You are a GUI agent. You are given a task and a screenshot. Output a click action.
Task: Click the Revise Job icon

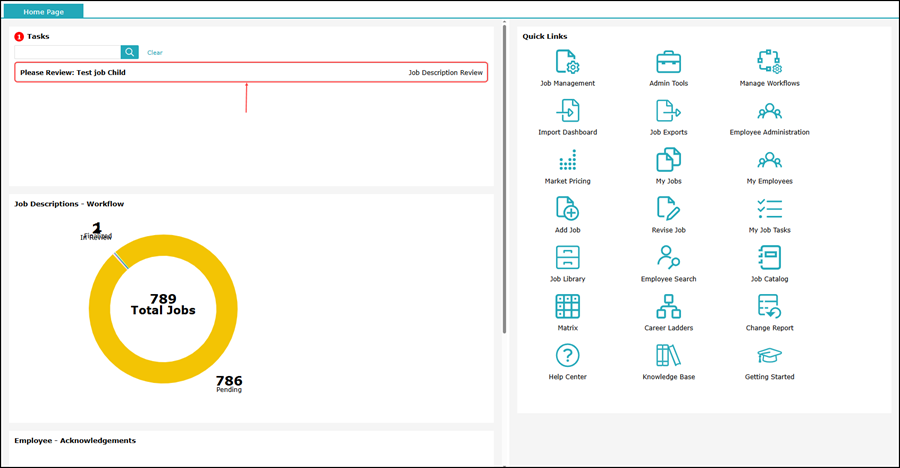point(668,208)
